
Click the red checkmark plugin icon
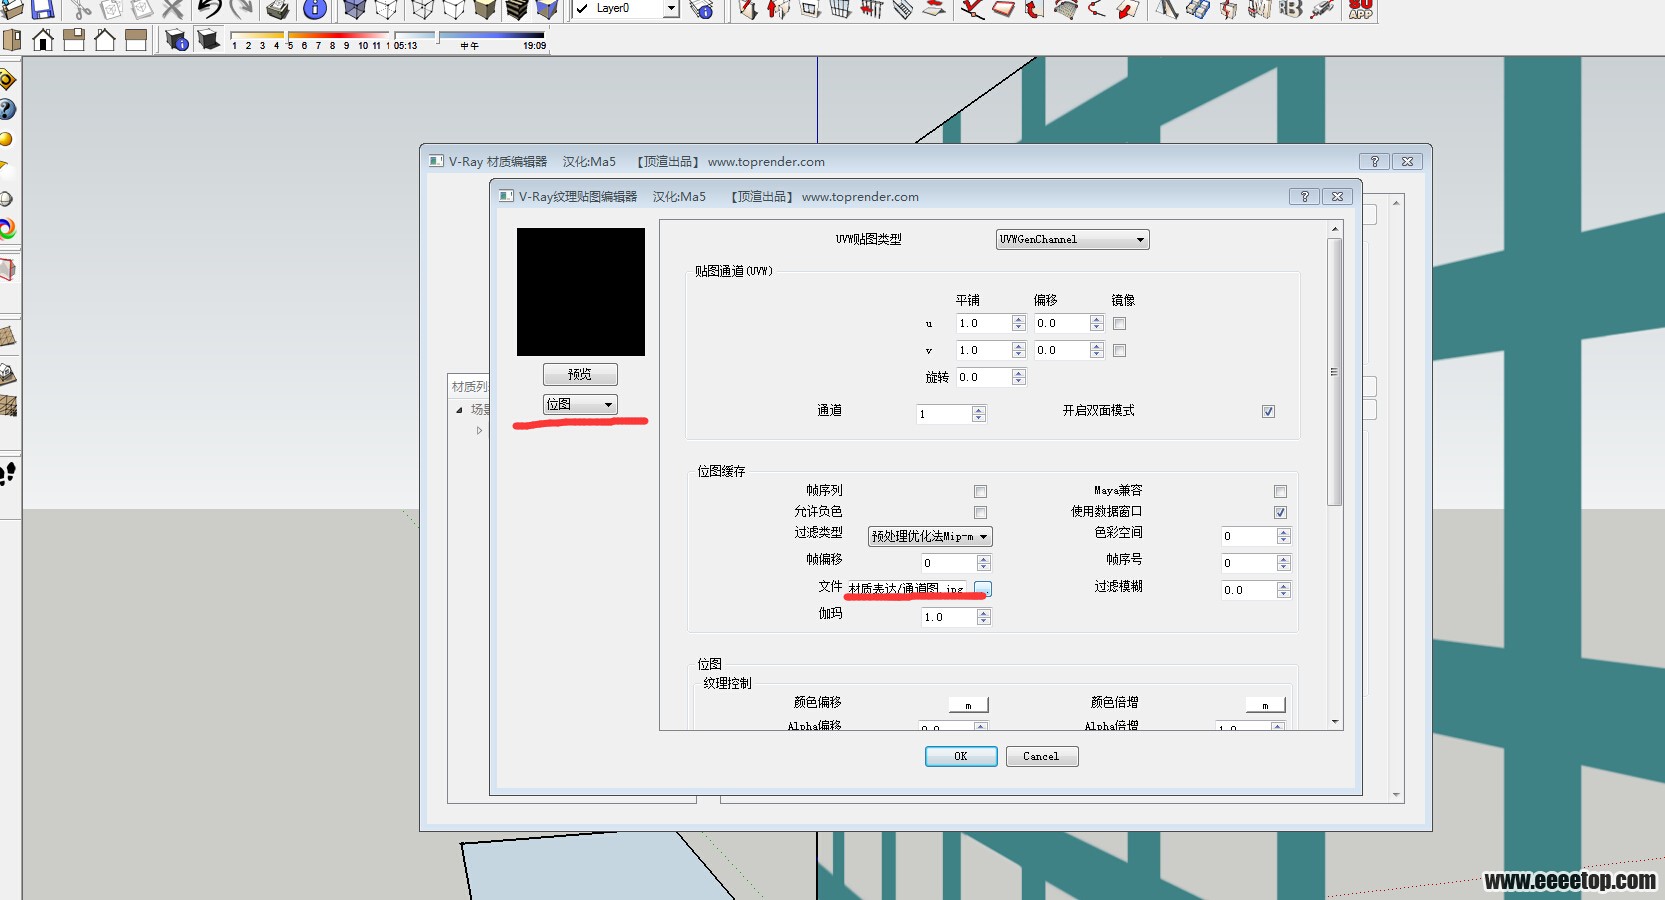click(972, 9)
